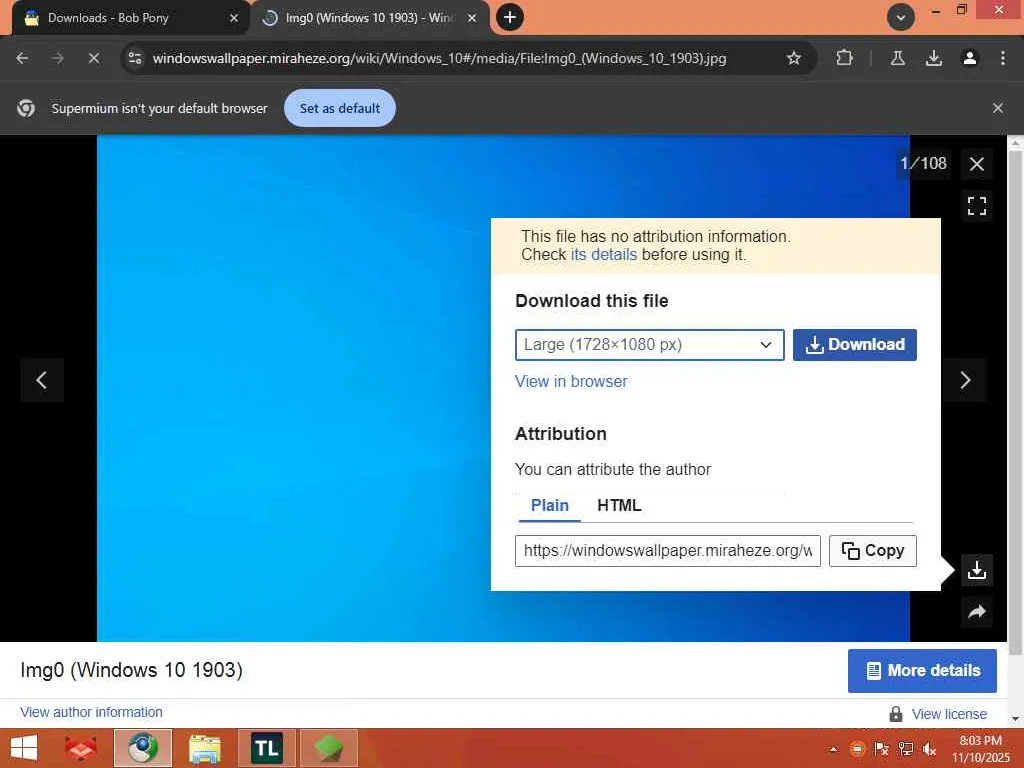The height and width of the screenshot is (768, 1024).
Task: Click the address bar URL
Action: point(440,58)
